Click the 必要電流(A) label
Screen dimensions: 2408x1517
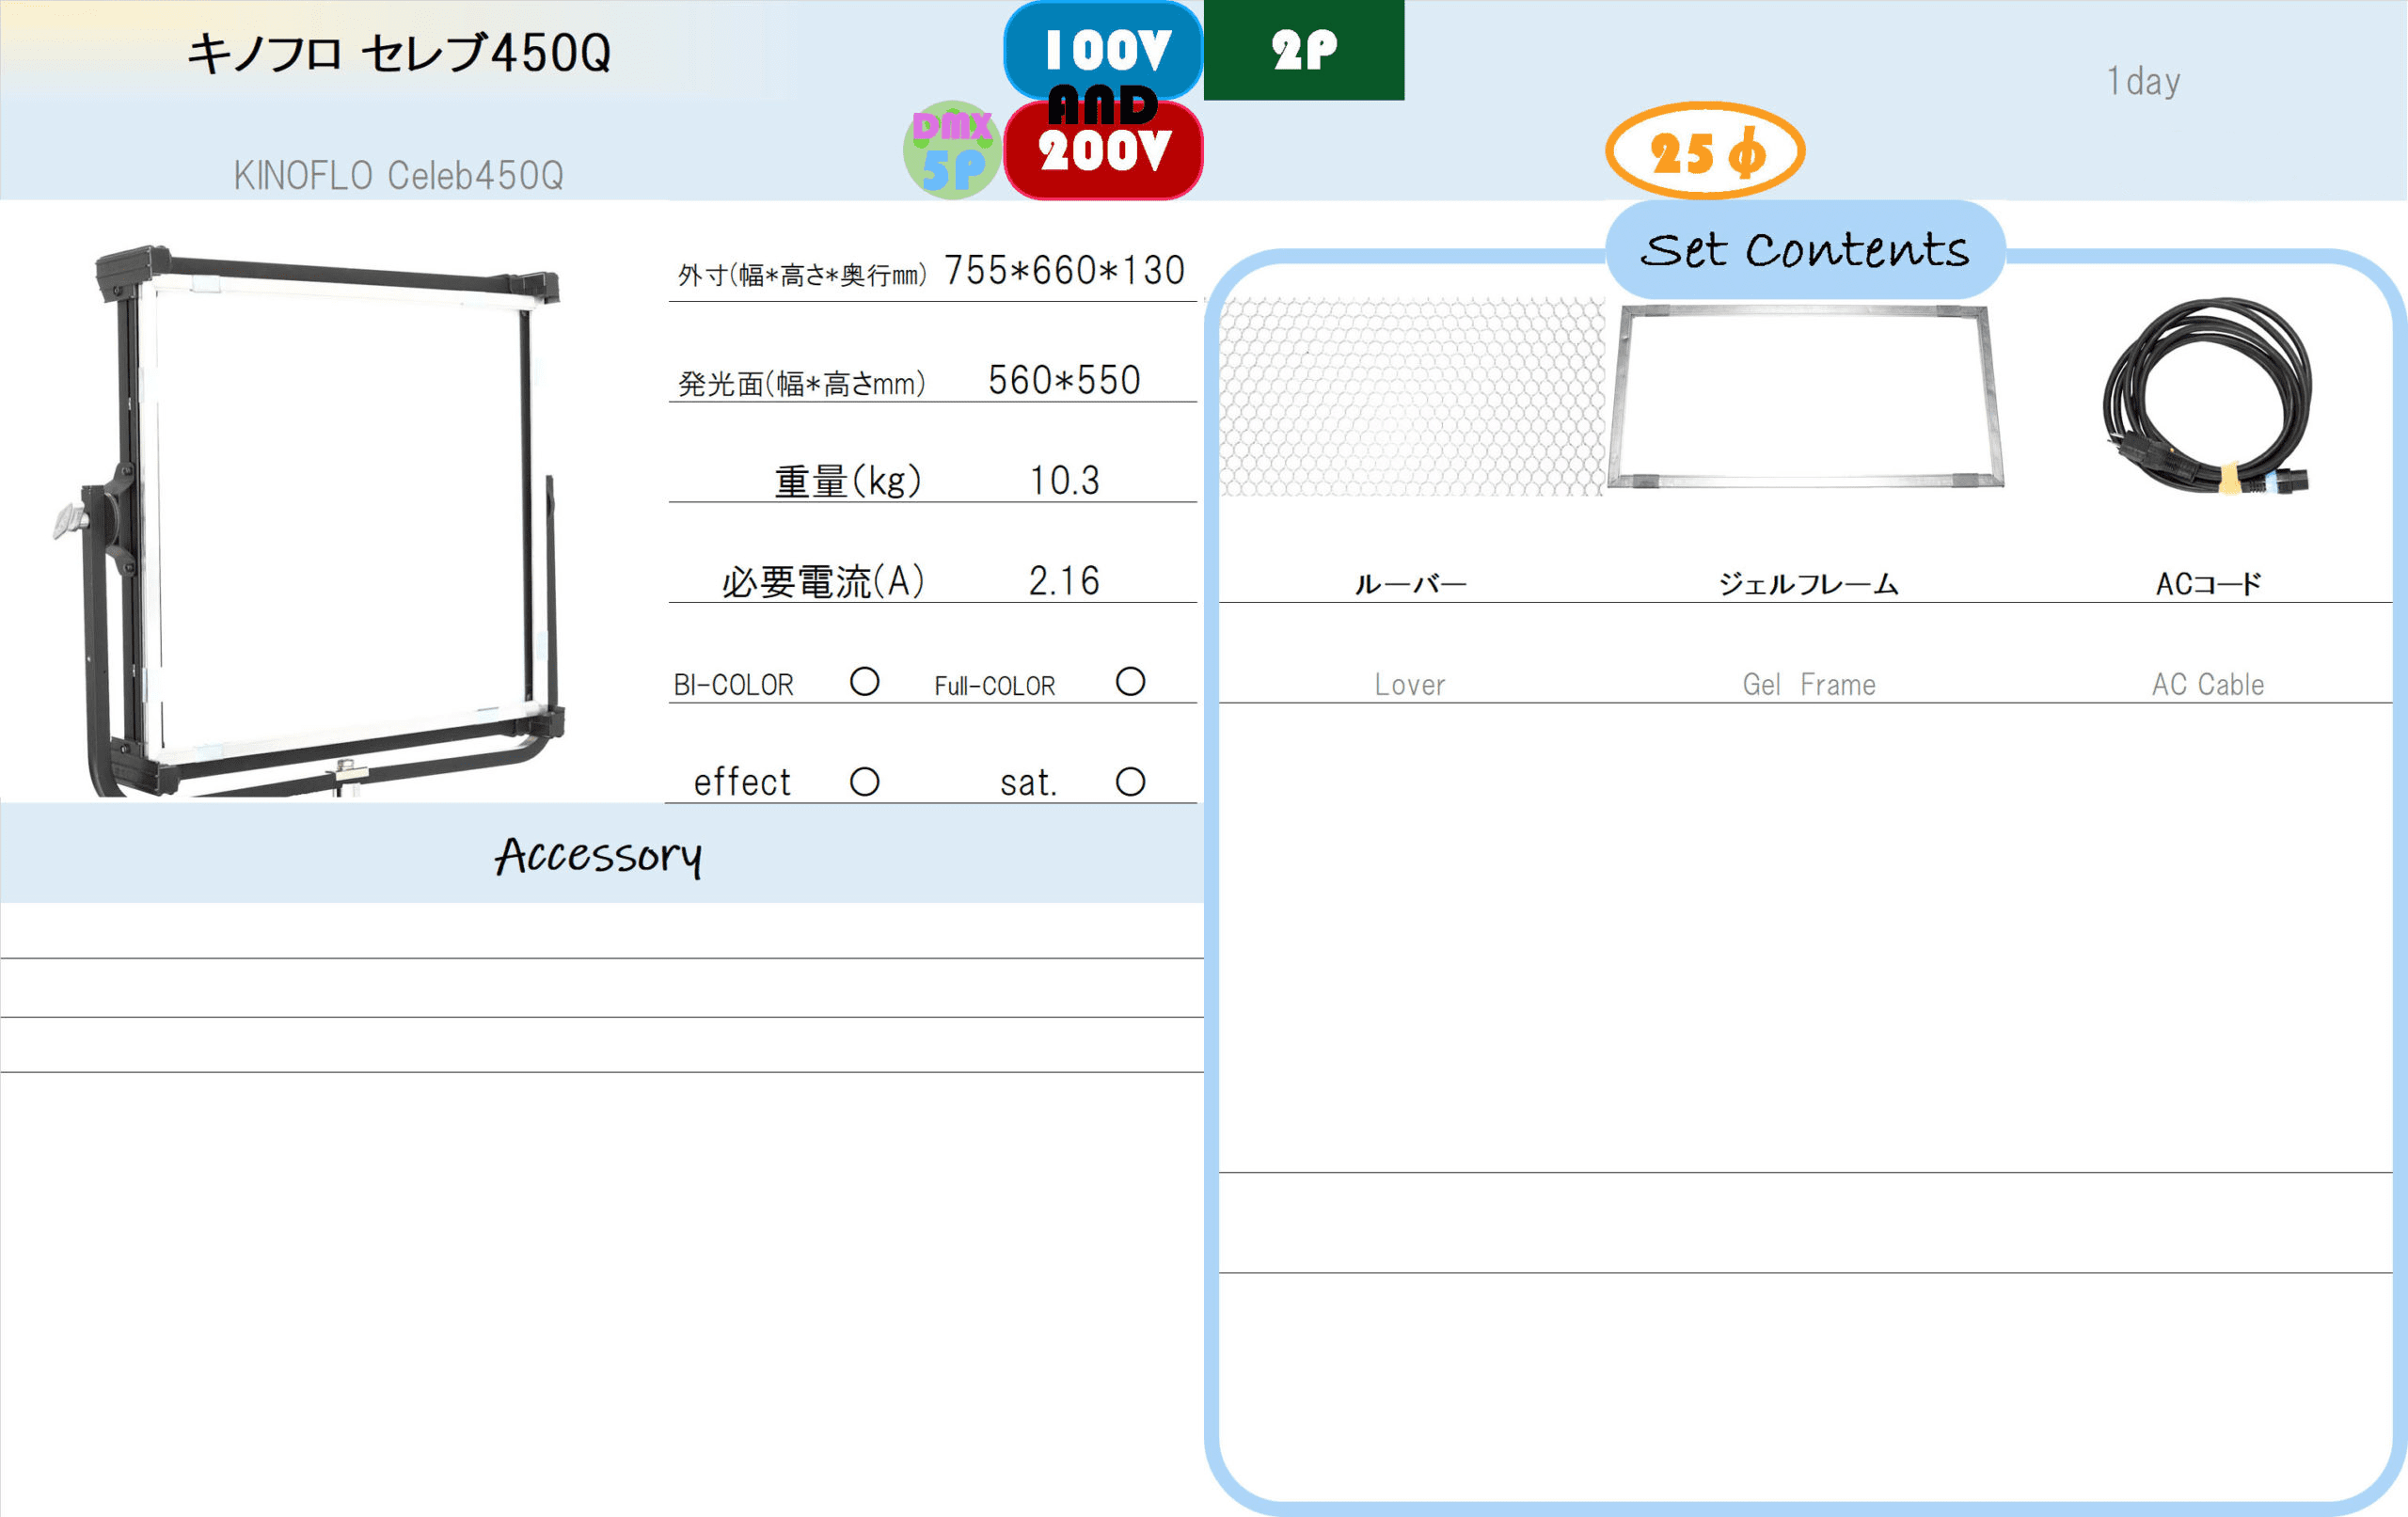[x=823, y=582]
